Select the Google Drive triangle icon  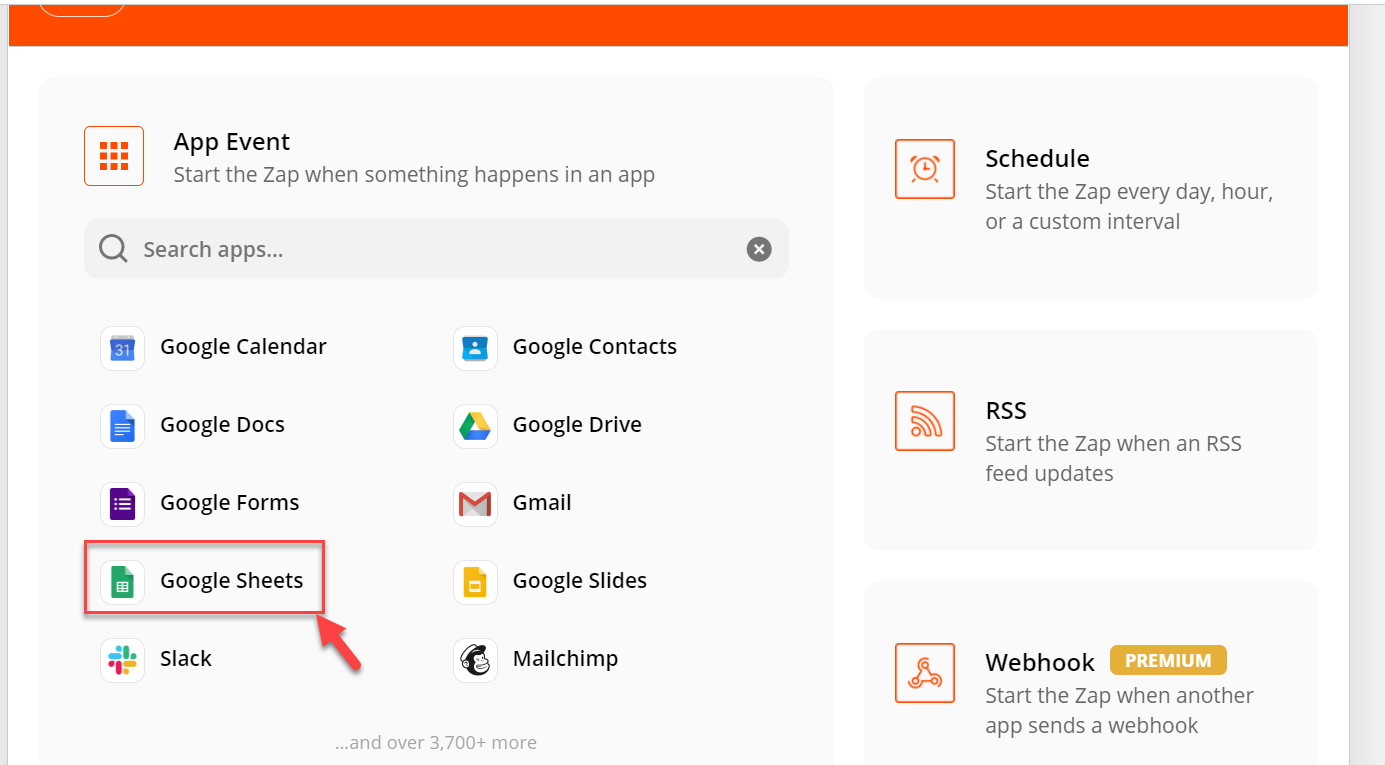click(475, 426)
